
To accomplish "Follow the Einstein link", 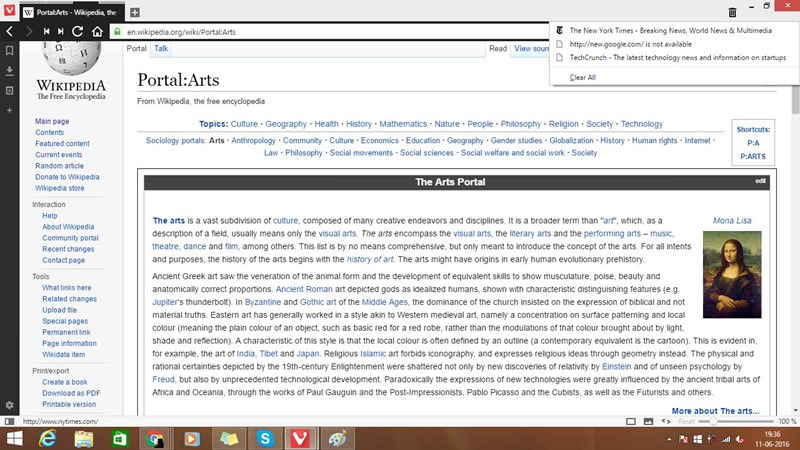I will (x=616, y=366).
